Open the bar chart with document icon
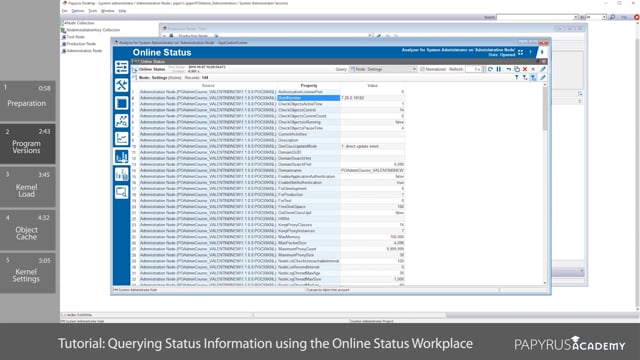 pos(121,174)
